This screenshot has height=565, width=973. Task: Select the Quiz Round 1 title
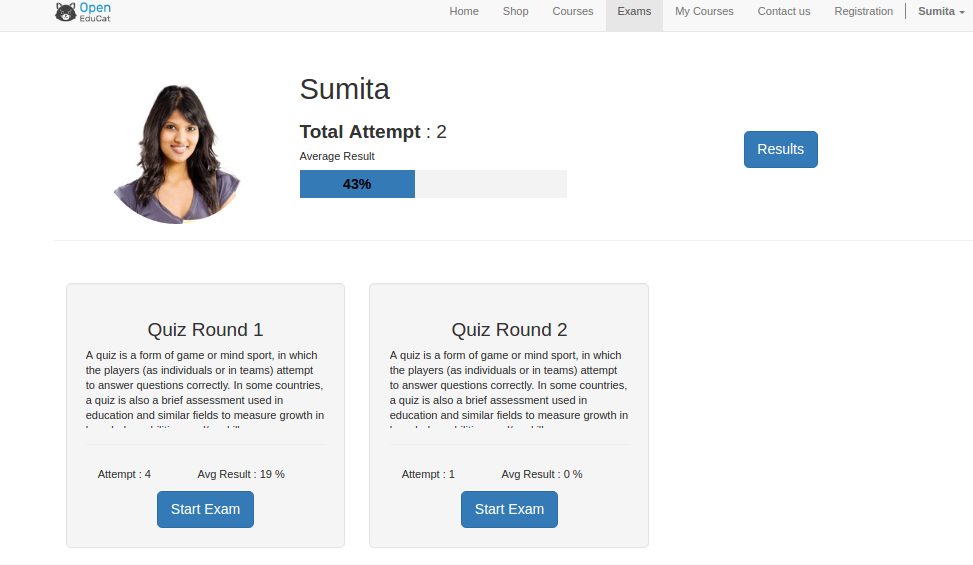205,329
